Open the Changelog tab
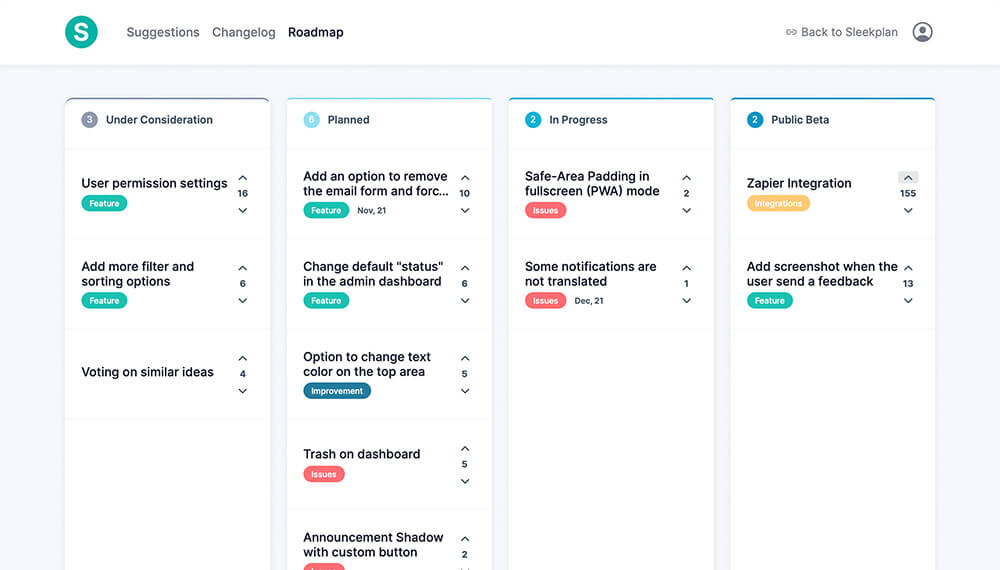Screen dimensions: 1000x570 pyautogui.click(x=243, y=32)
